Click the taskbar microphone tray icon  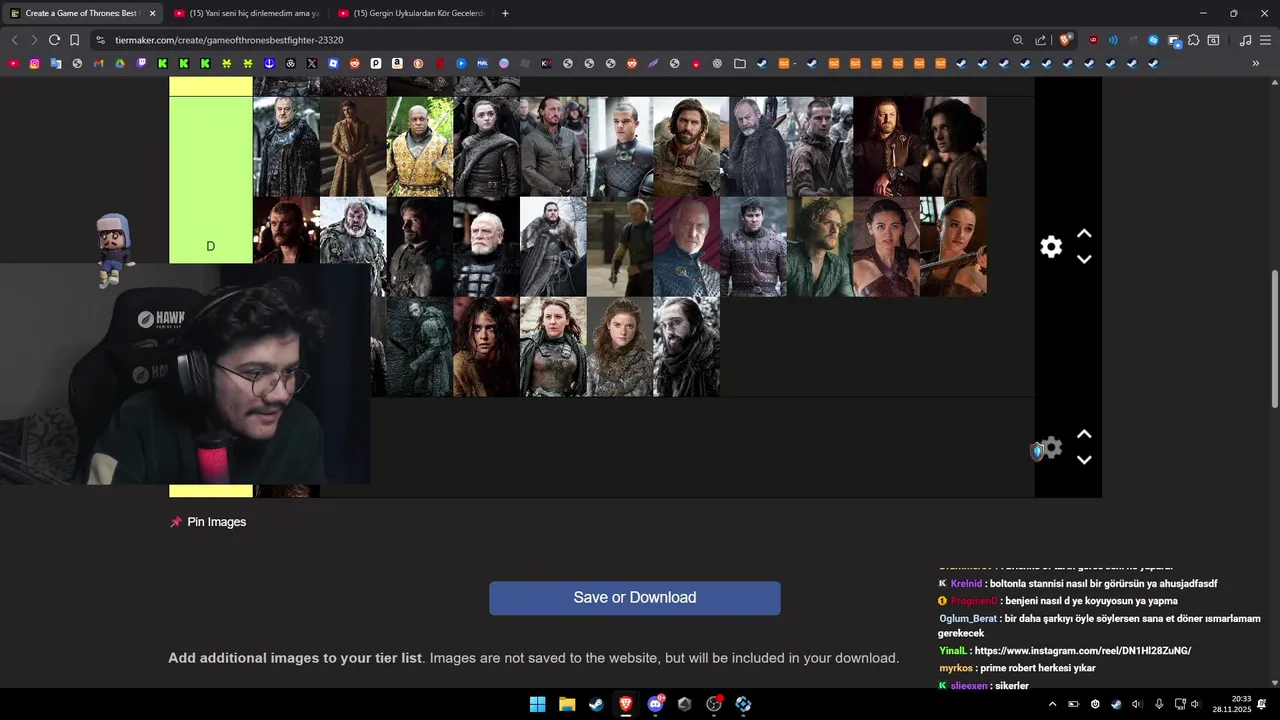tap(1159, 704)
